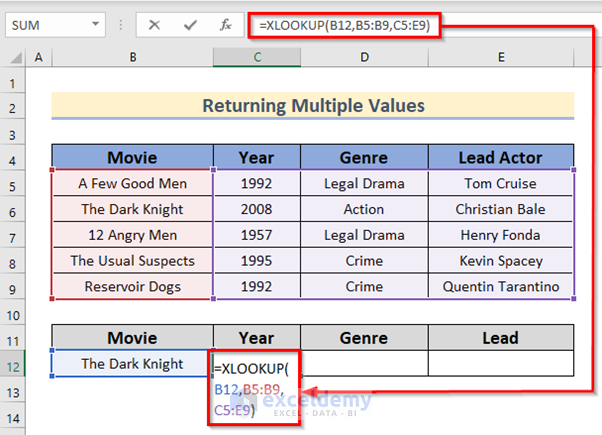Click the cell containing The Dark Knight lookup value
Viewport: 602px width, 435px height.
132,363
